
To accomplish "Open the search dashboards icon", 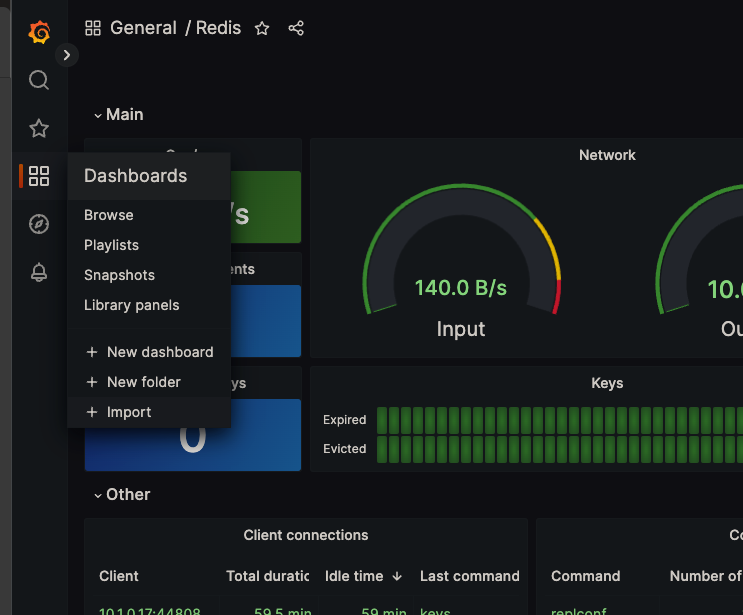I will 39,80.
